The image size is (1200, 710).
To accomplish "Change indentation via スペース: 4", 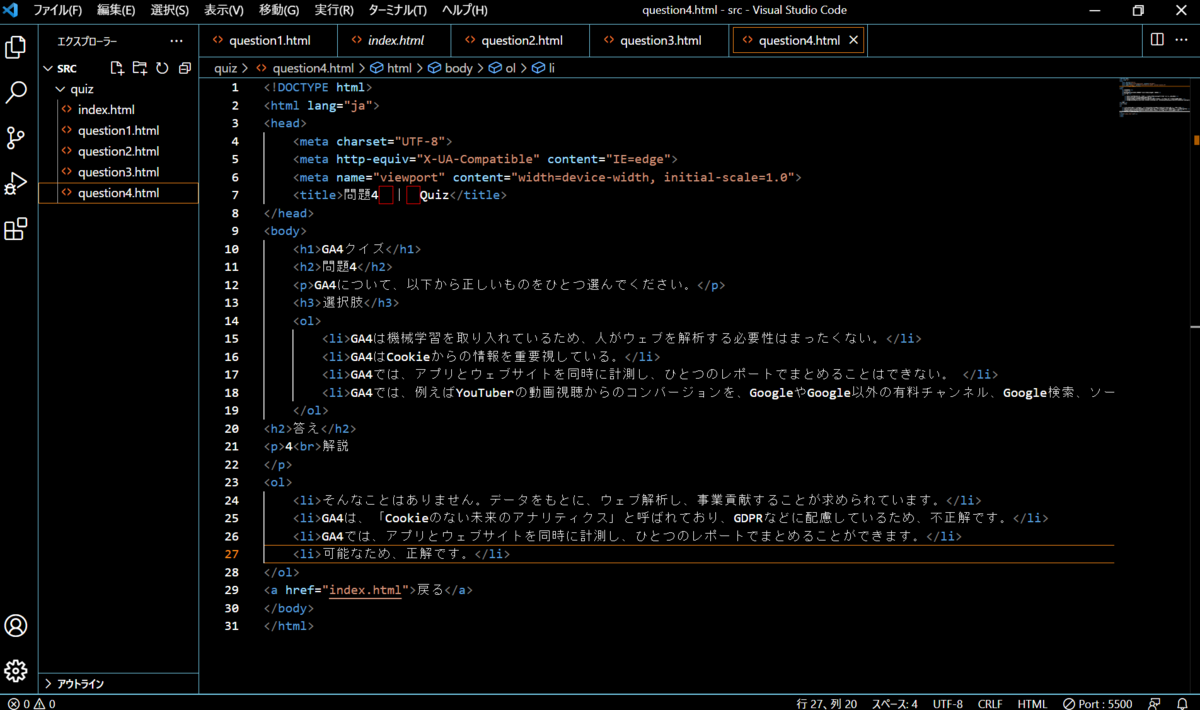I will click(894, 703).
